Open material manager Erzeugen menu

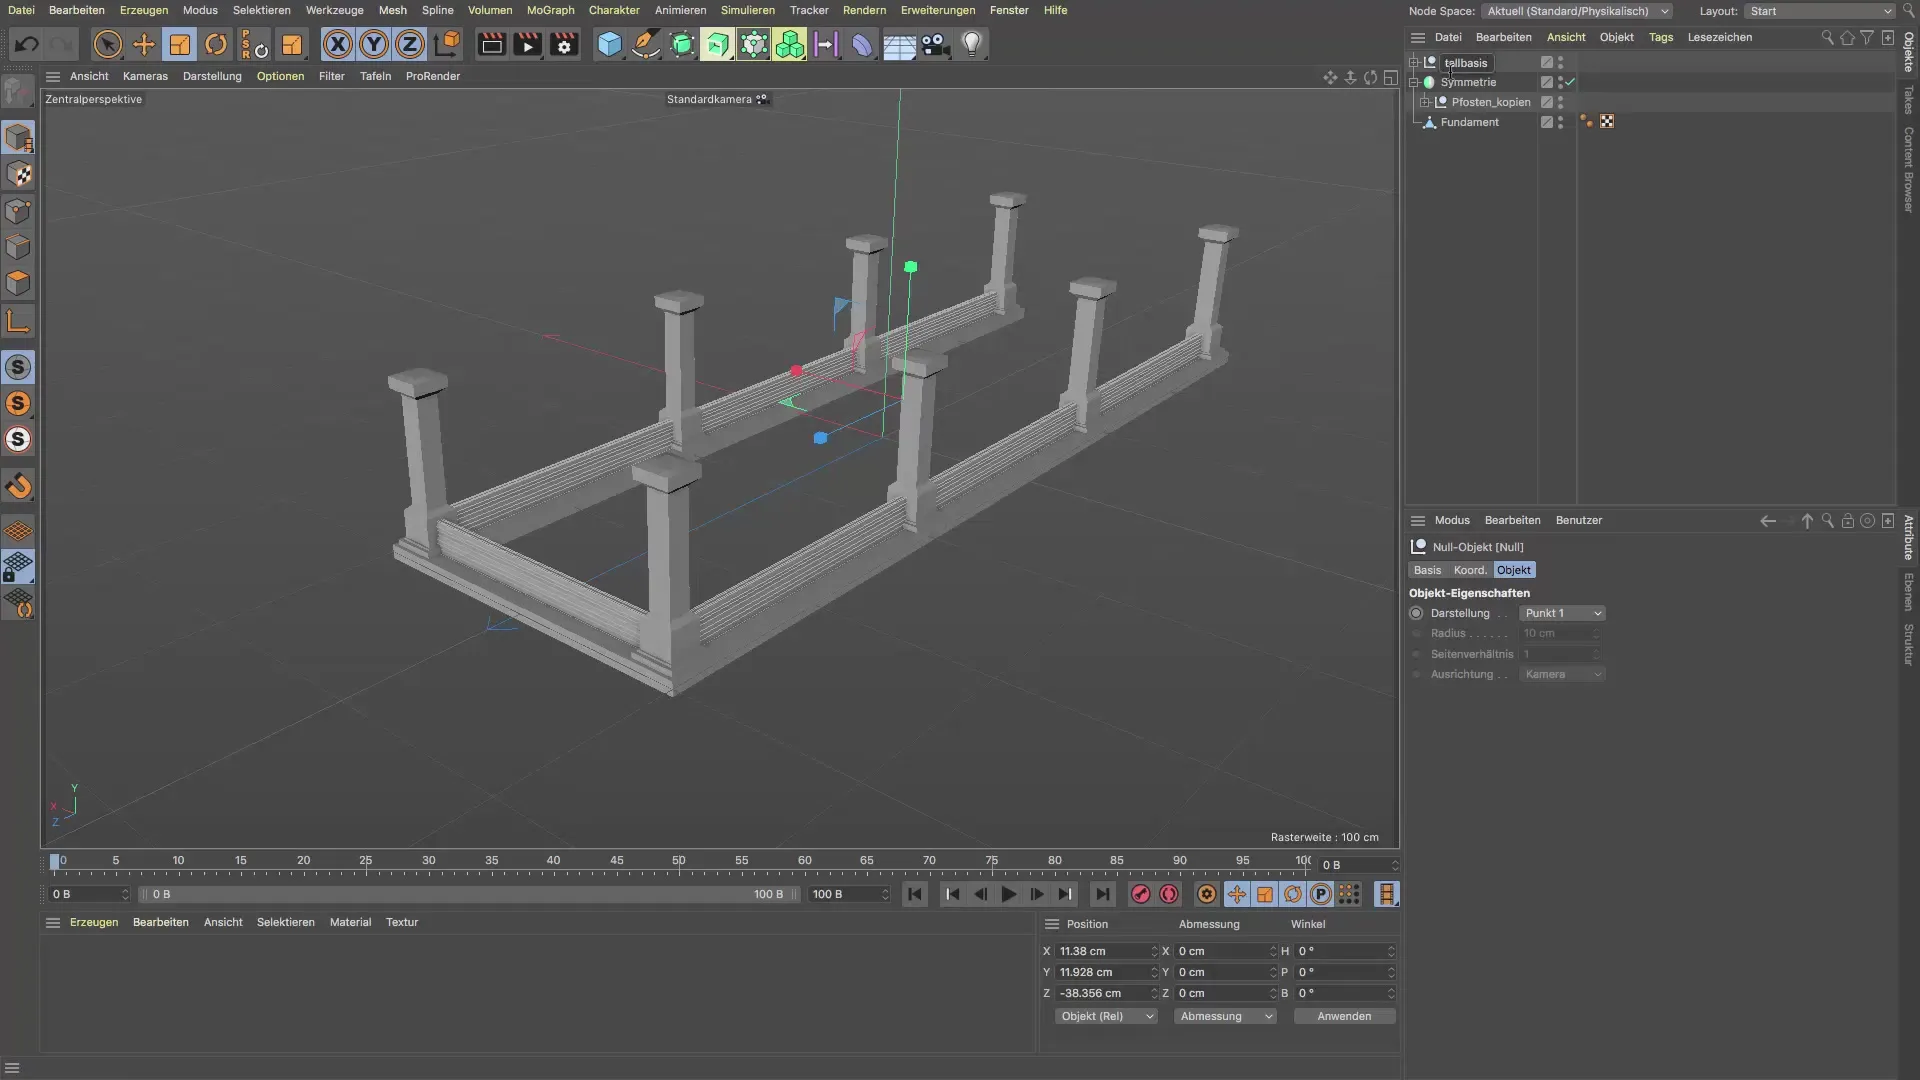click(x=94, y=922)
